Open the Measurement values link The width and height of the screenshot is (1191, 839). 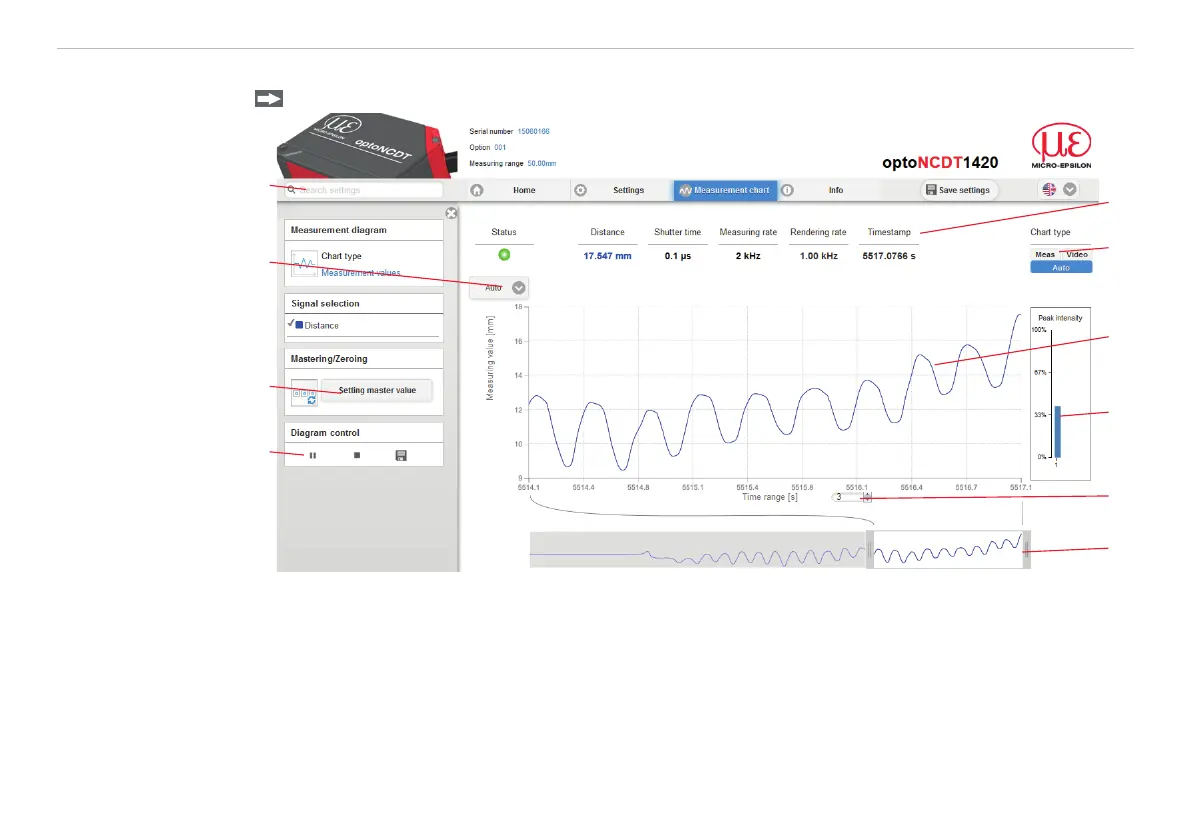[x=360, y=273]
